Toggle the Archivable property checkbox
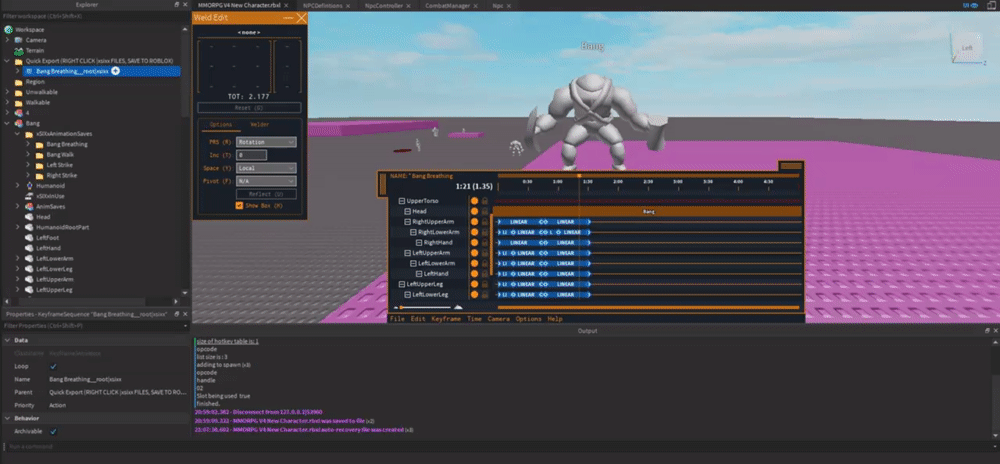The height and width of the screenshot is (464, 1000). point(54,431)
